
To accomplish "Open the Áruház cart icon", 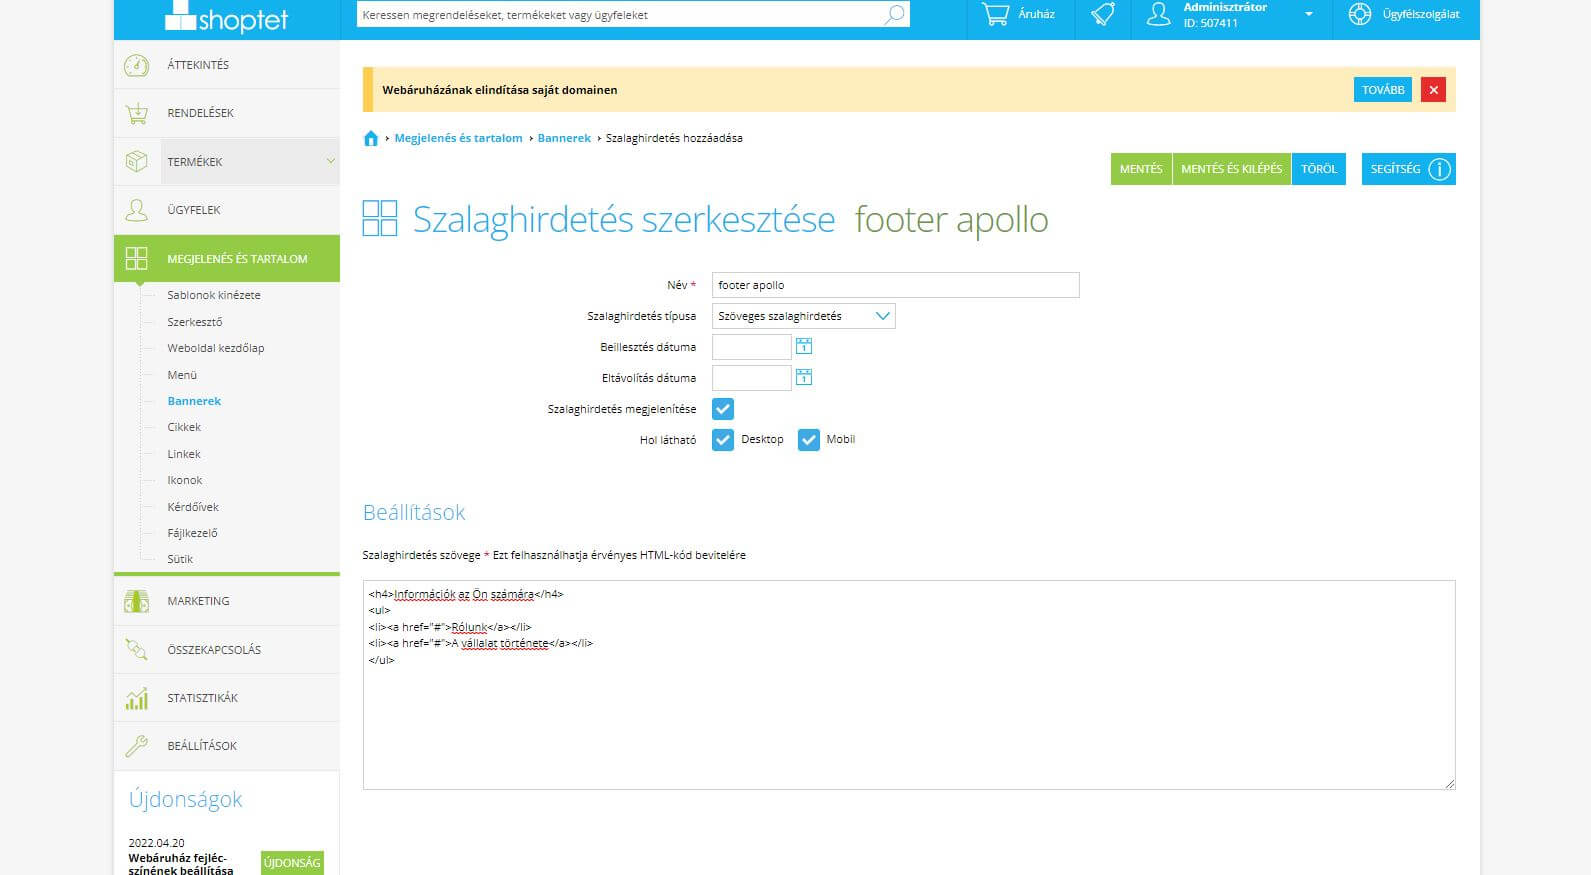I will tap(995, 15).
